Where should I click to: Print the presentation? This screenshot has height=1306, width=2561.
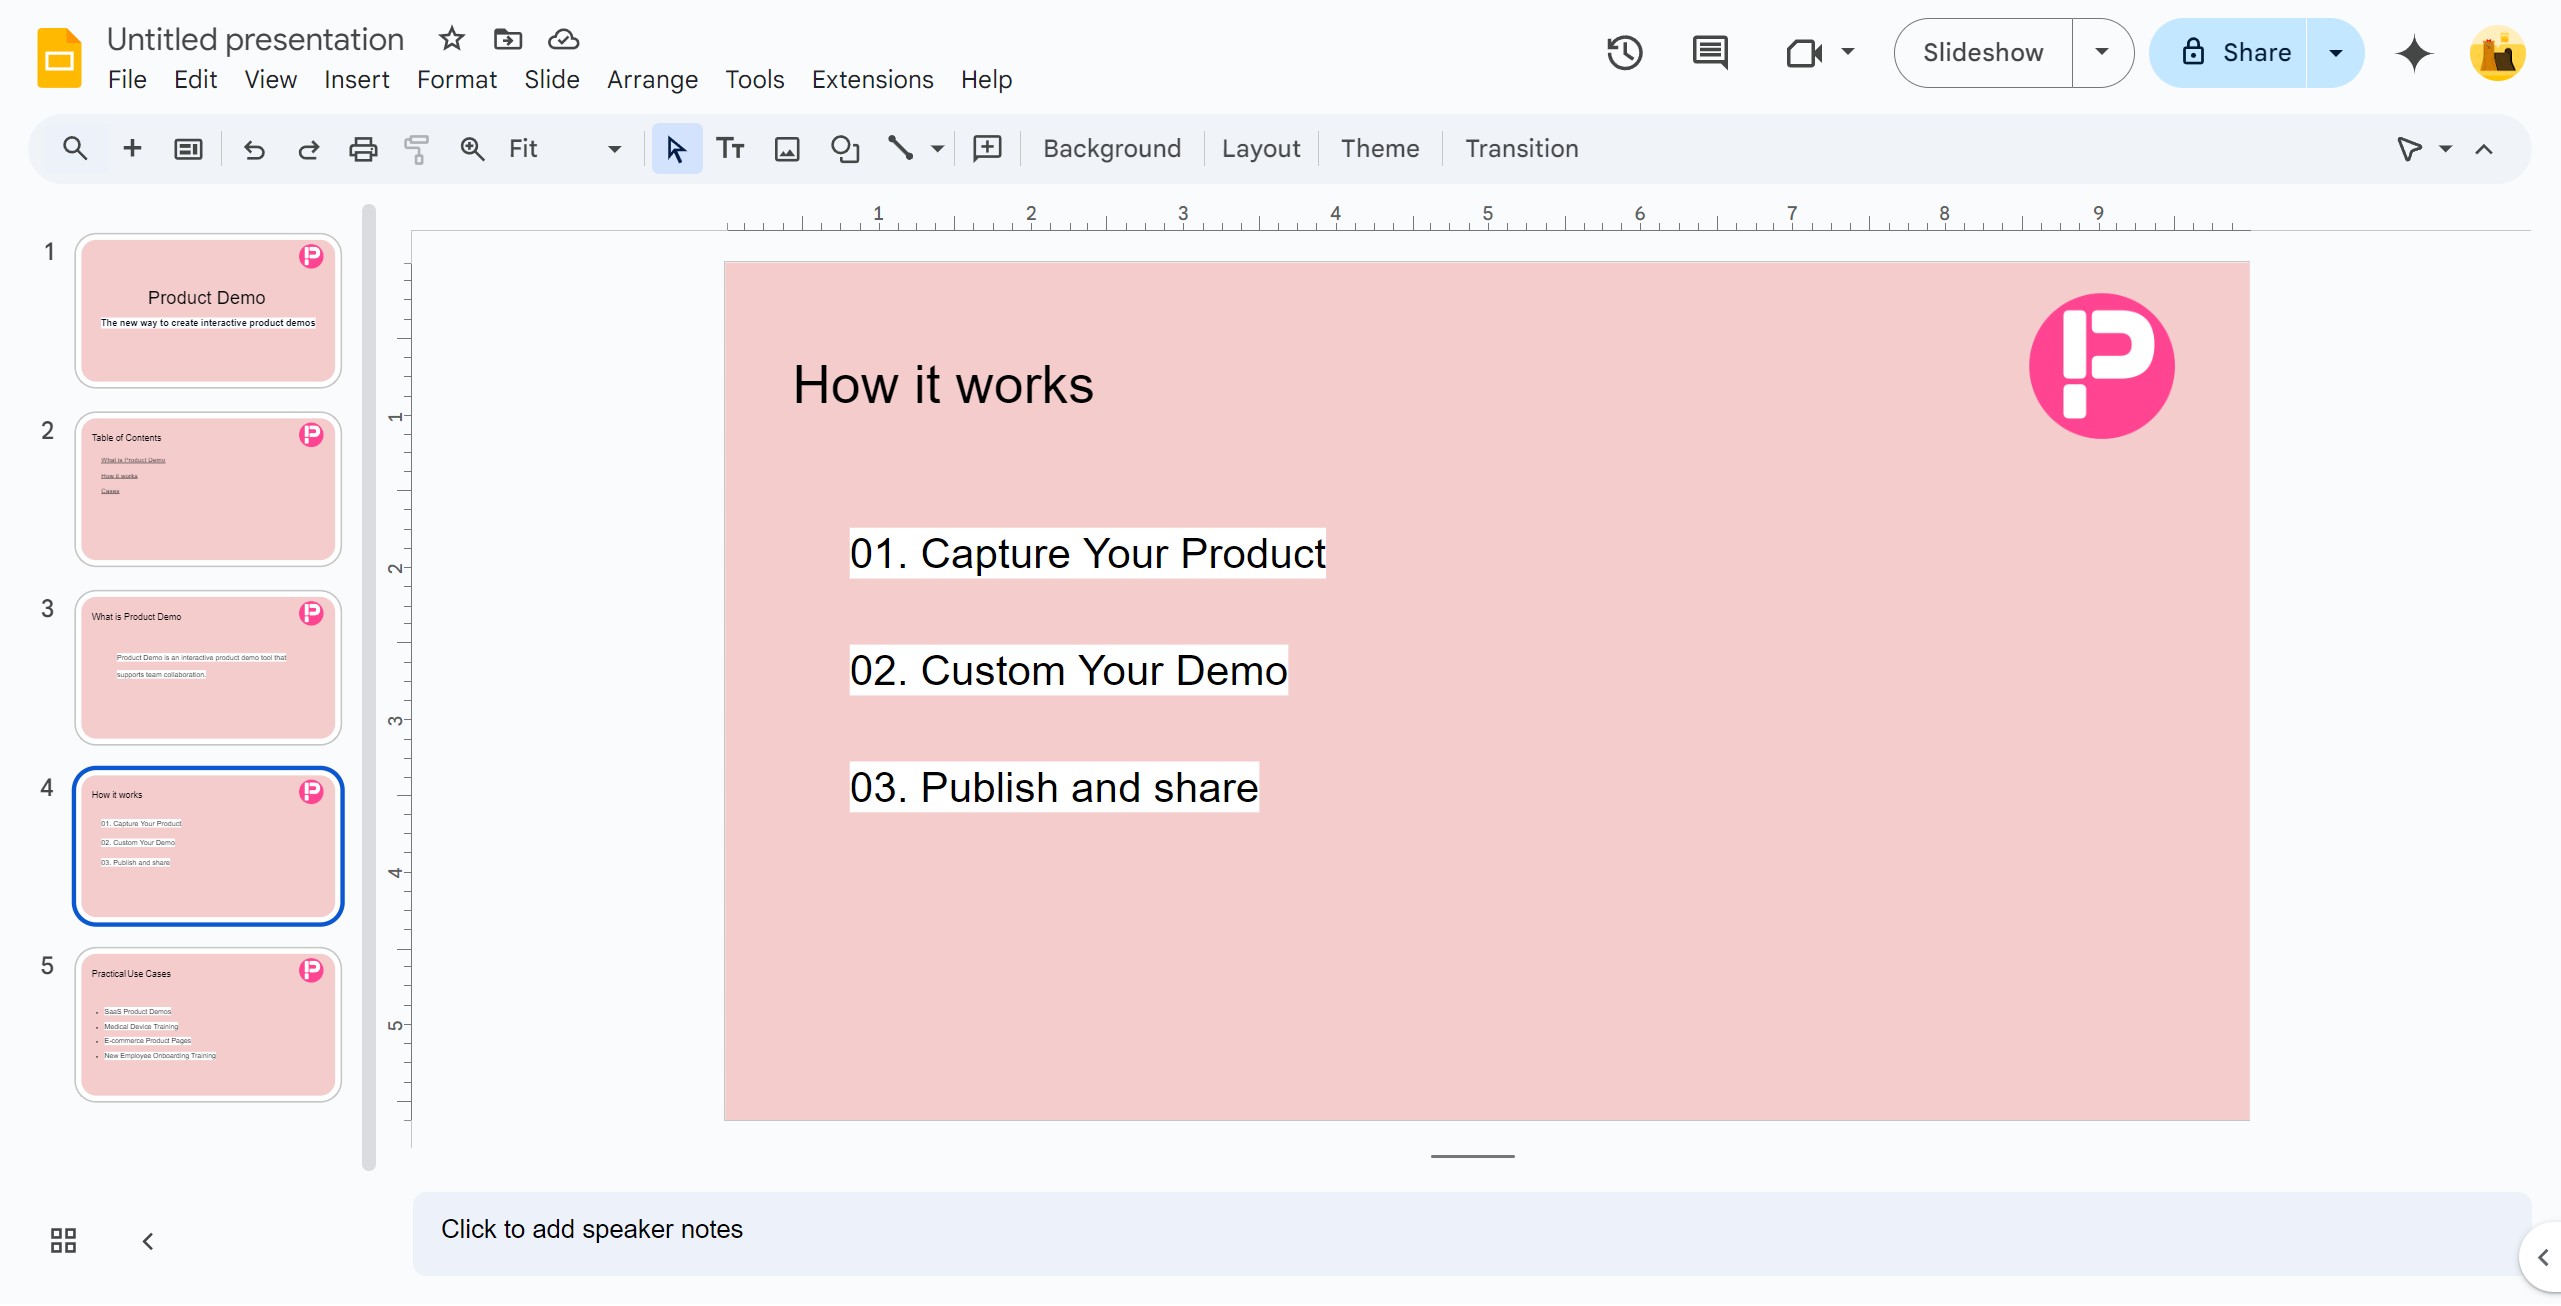point(363,149)
